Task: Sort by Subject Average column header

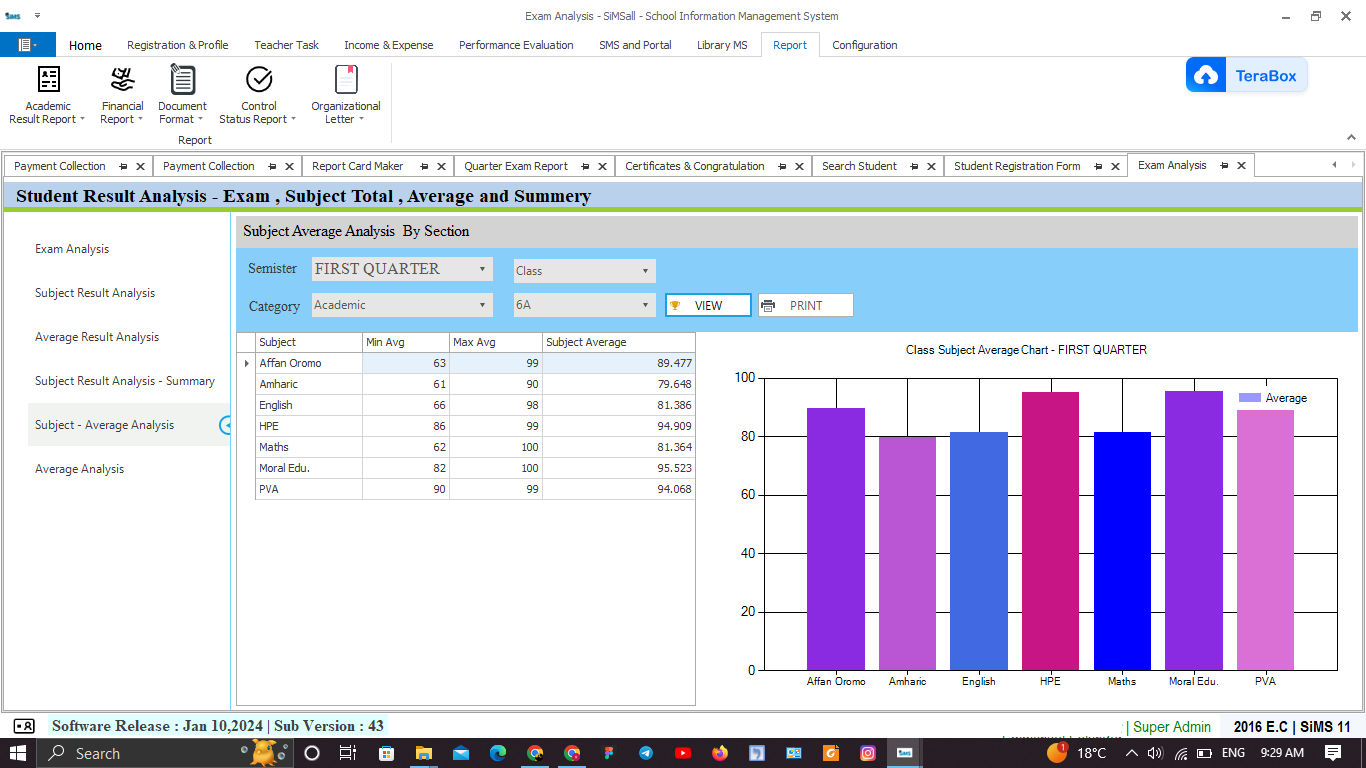Action: pyautogui.click(x=618, y=342)
